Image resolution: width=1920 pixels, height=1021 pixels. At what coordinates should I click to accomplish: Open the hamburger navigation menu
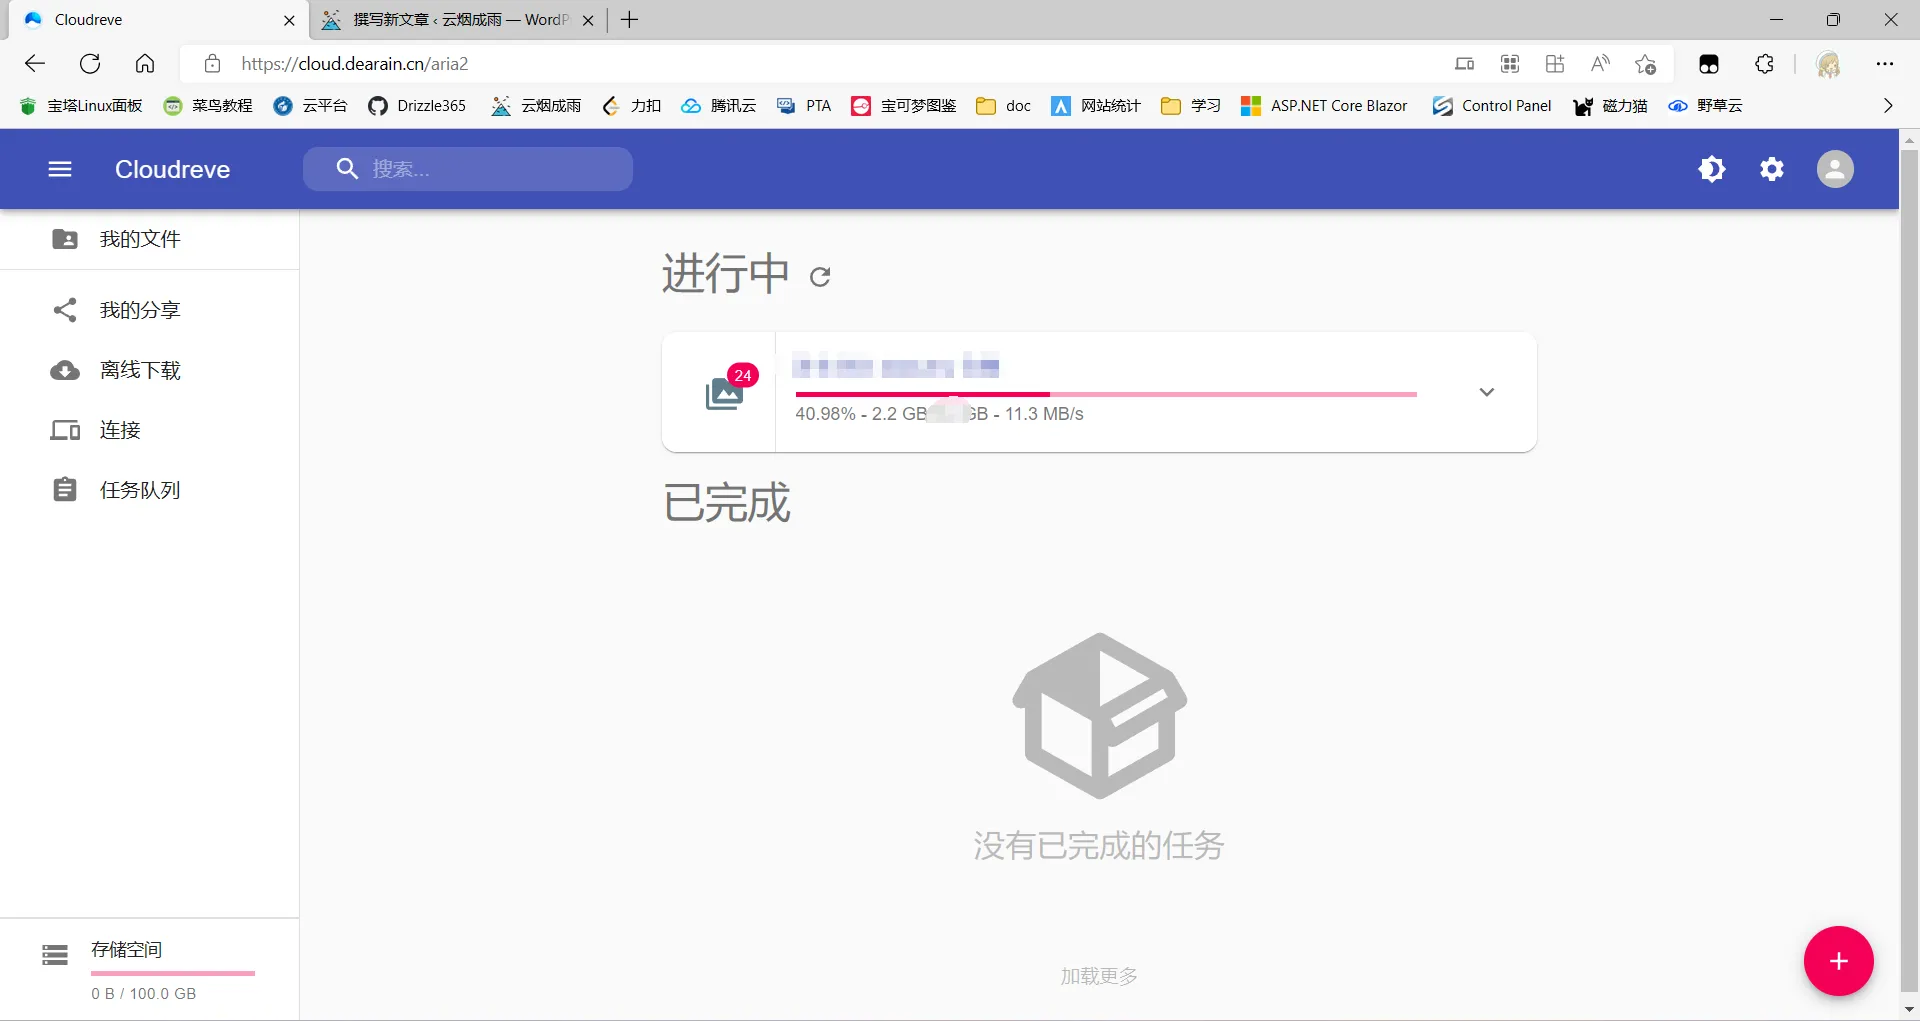60,169
